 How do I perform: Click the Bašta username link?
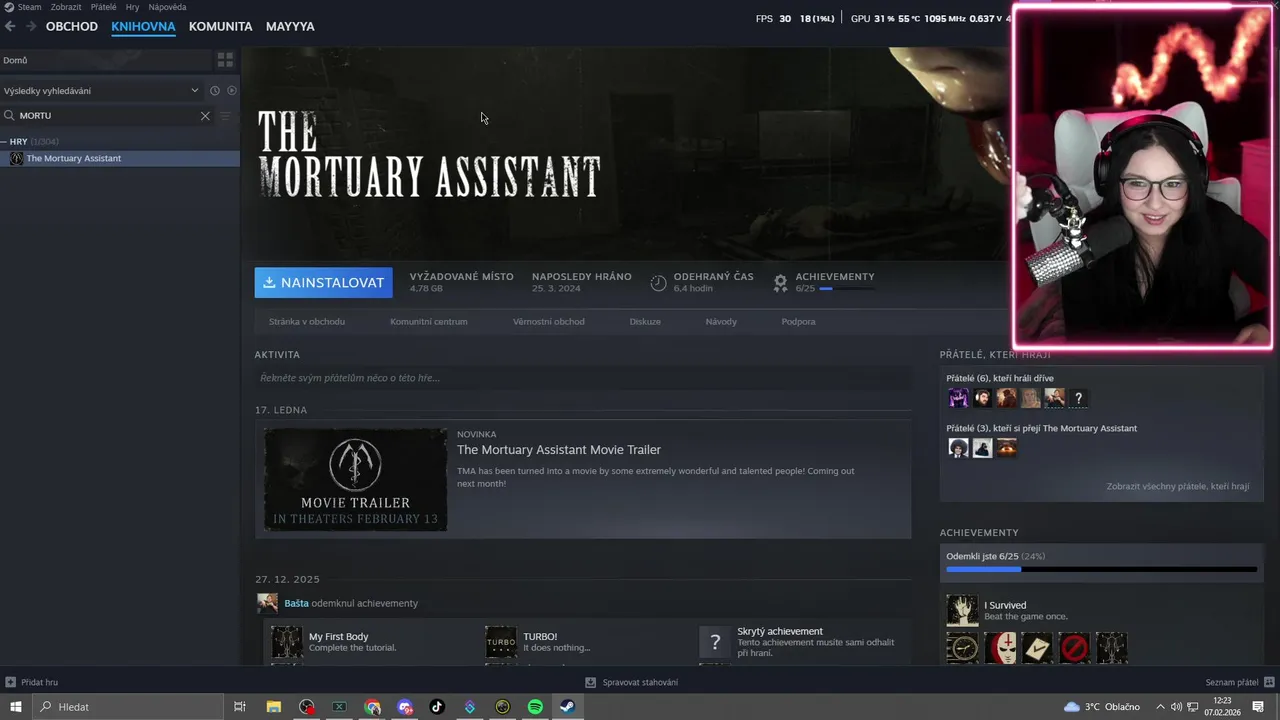point(296,603)
